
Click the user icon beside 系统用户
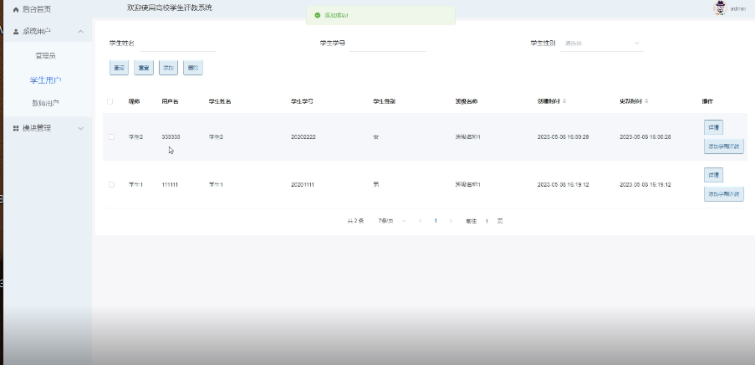click(x=15, y=31)
